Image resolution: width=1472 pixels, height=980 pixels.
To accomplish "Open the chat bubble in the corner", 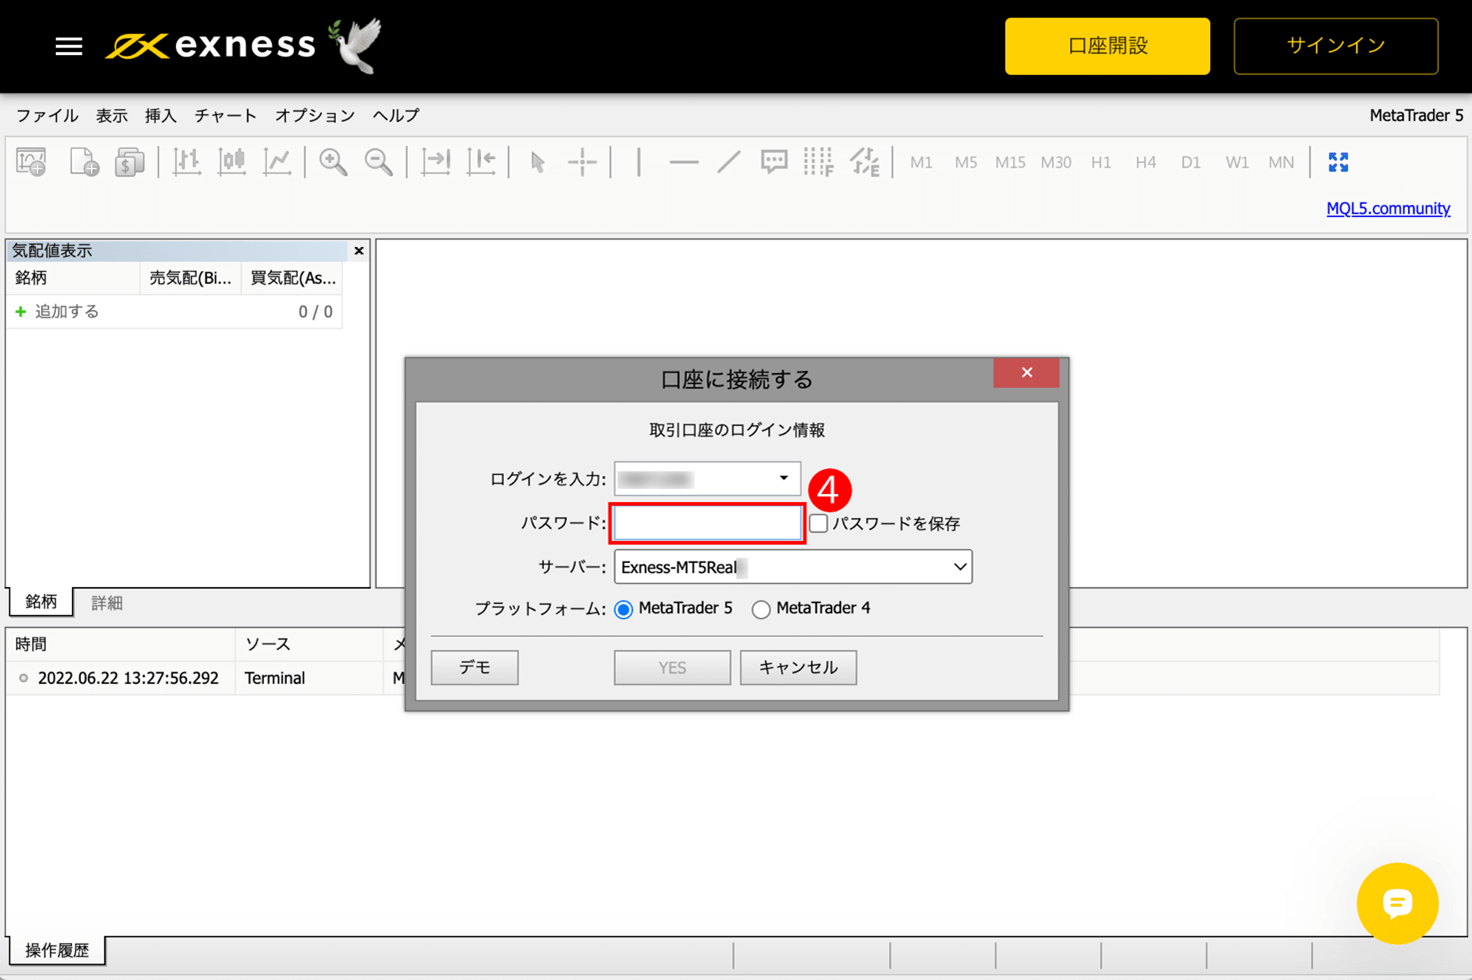I will click(1397, 903).
